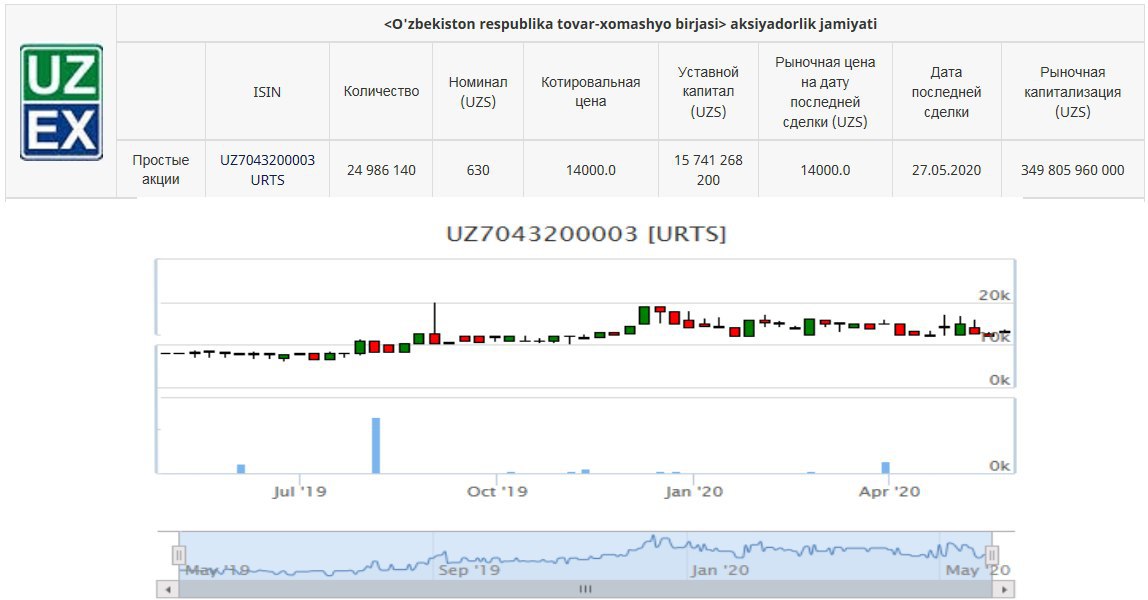Click the 'Количество' column header
Viewport: 1148px width, 600px height.
381,91
